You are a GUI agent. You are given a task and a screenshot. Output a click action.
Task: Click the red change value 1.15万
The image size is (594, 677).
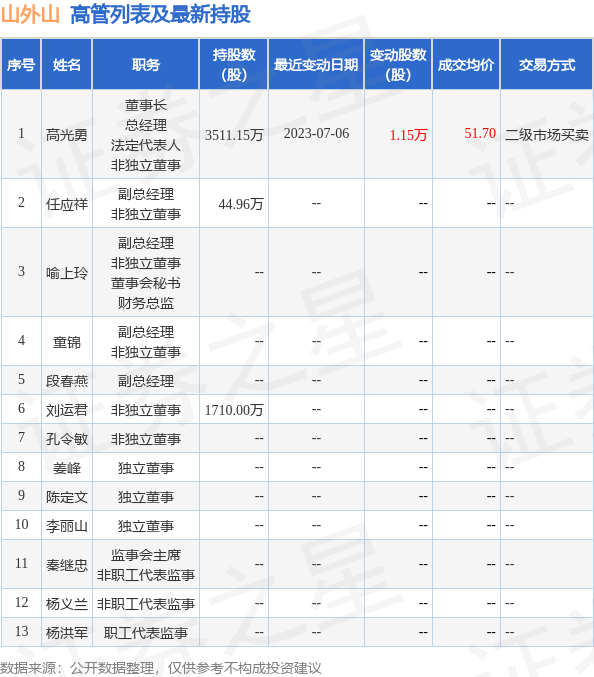click(x=408, y=135)
